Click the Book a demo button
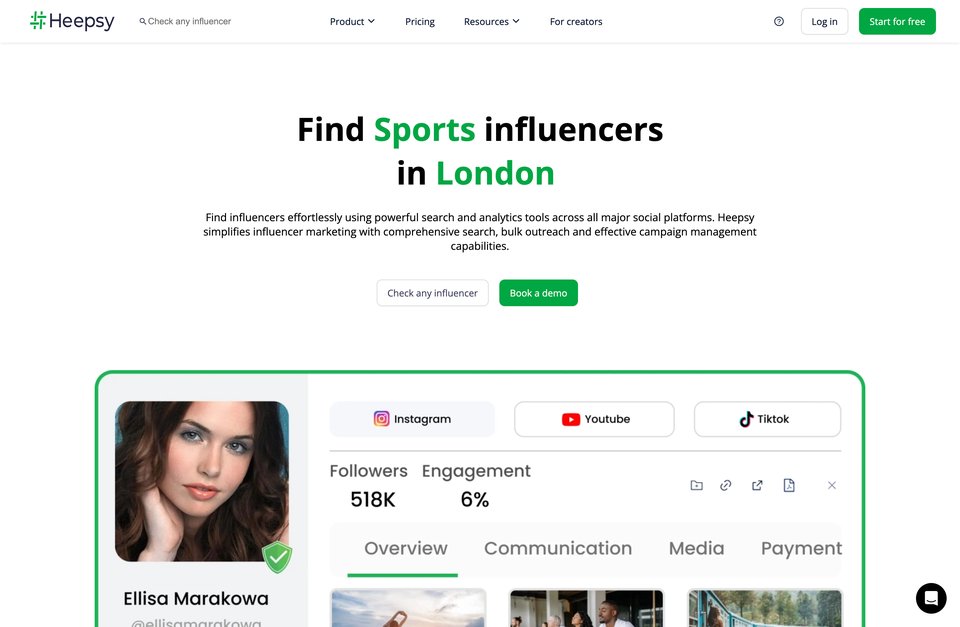The image size is (960, 627). click(538, 293)
